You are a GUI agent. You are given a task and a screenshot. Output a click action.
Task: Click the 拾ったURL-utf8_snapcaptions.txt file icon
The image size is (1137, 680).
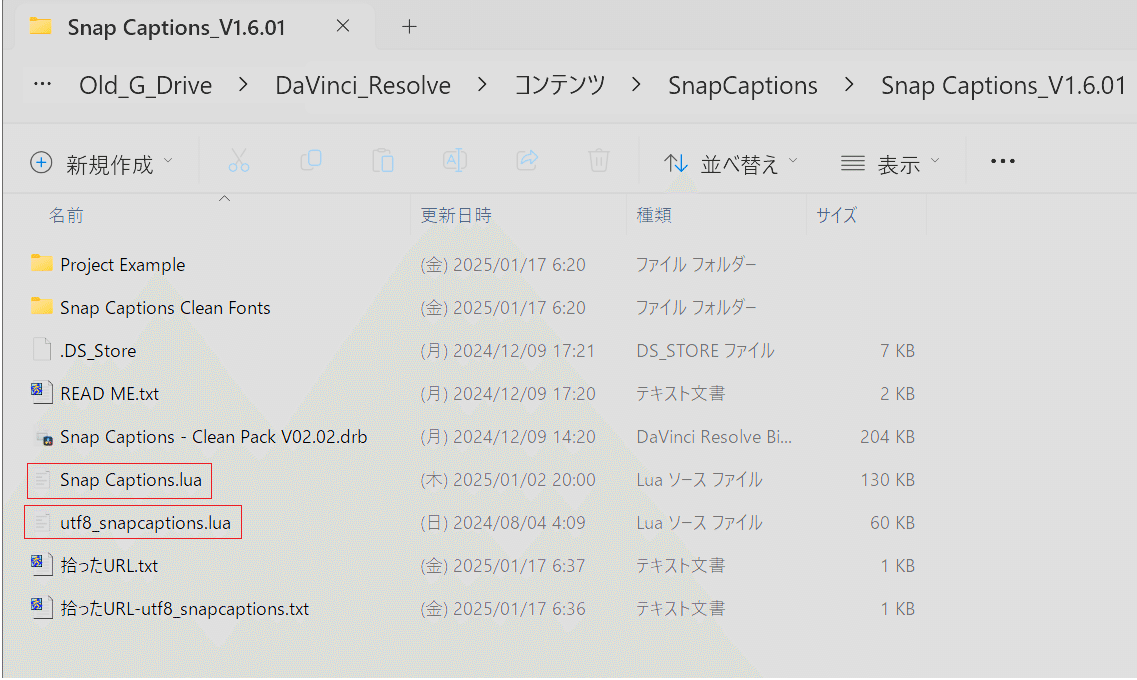pos(41,607)
